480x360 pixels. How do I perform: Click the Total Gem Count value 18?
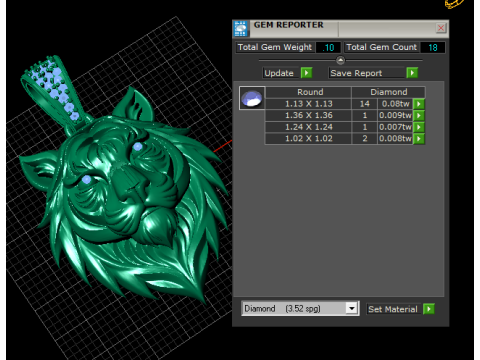(x=433, y=48)
